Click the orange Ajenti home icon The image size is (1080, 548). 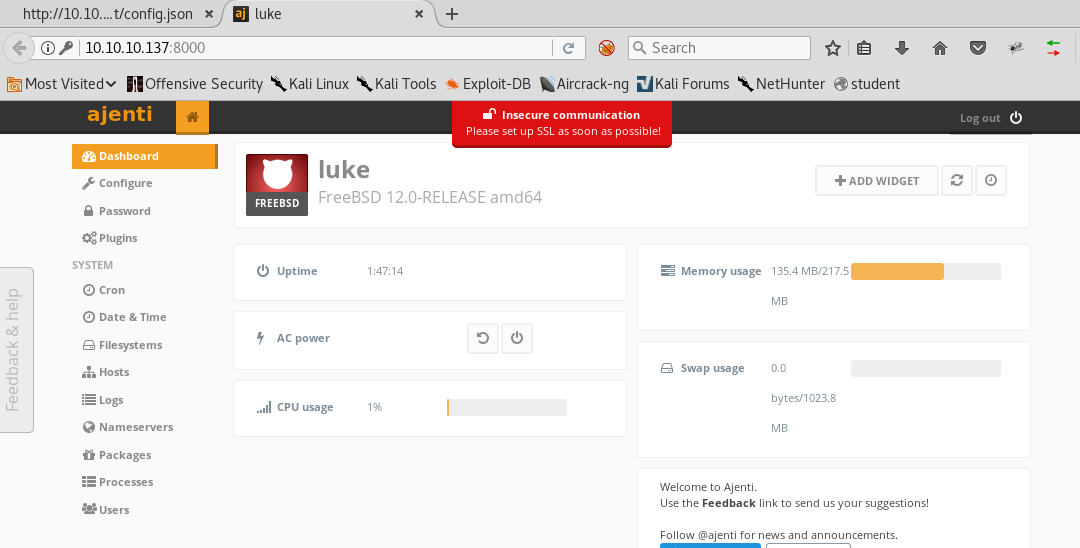192,117
